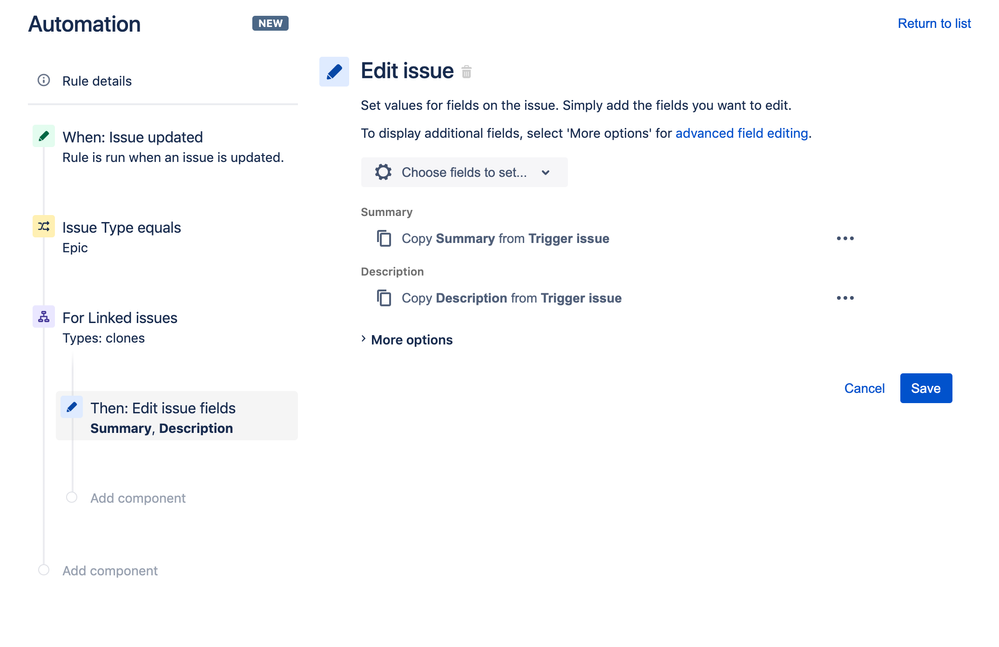This screenshot has height=647, width=999.
Task: Click the Automation page heading
Action: (x=84, y=24)
